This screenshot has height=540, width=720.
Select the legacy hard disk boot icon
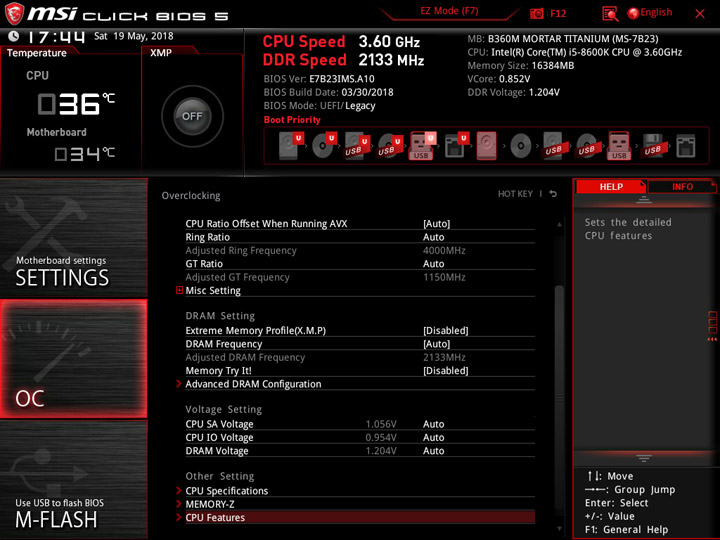486,146
